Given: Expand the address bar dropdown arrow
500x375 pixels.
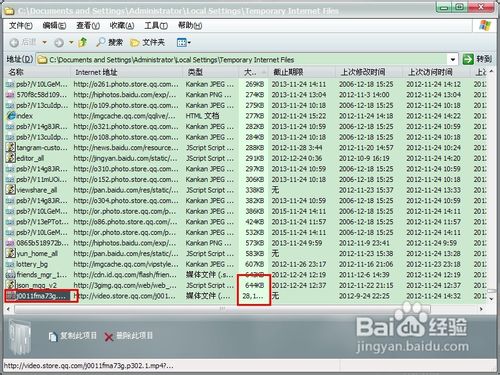Looking at the screenshot, I should 453,60.
